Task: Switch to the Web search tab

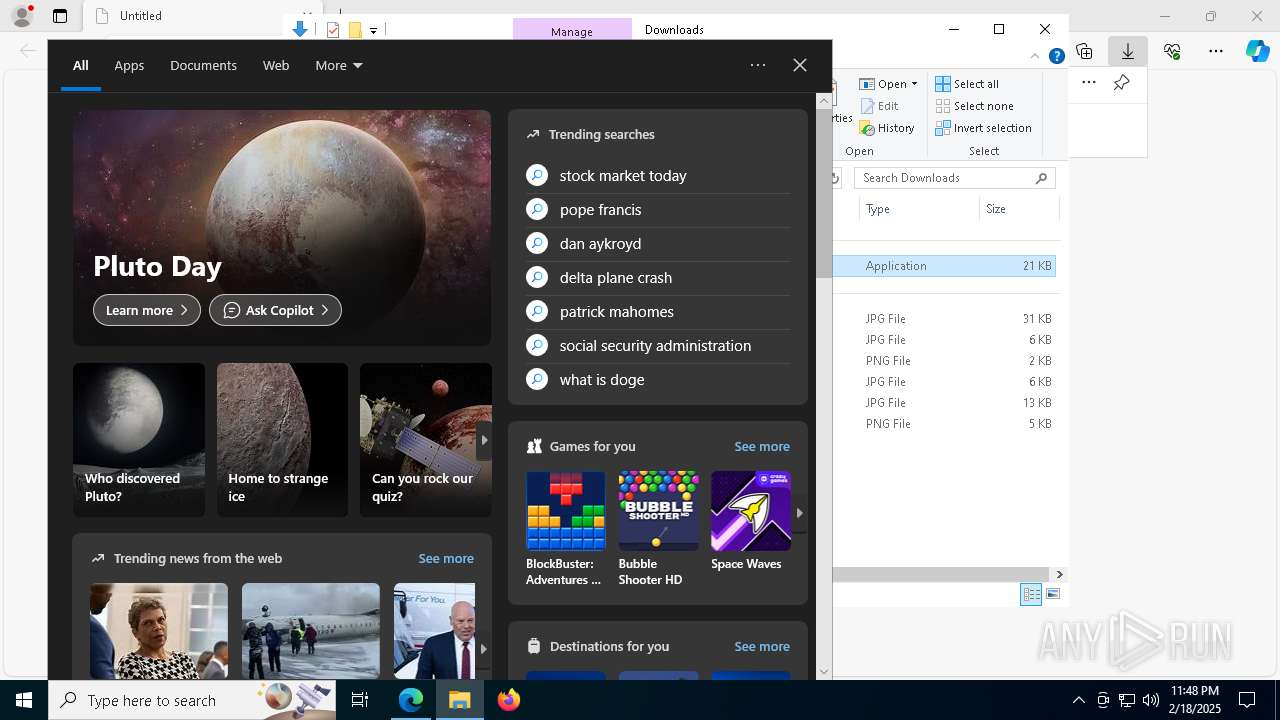Action: pyautogui.click(x=276, y=65)
